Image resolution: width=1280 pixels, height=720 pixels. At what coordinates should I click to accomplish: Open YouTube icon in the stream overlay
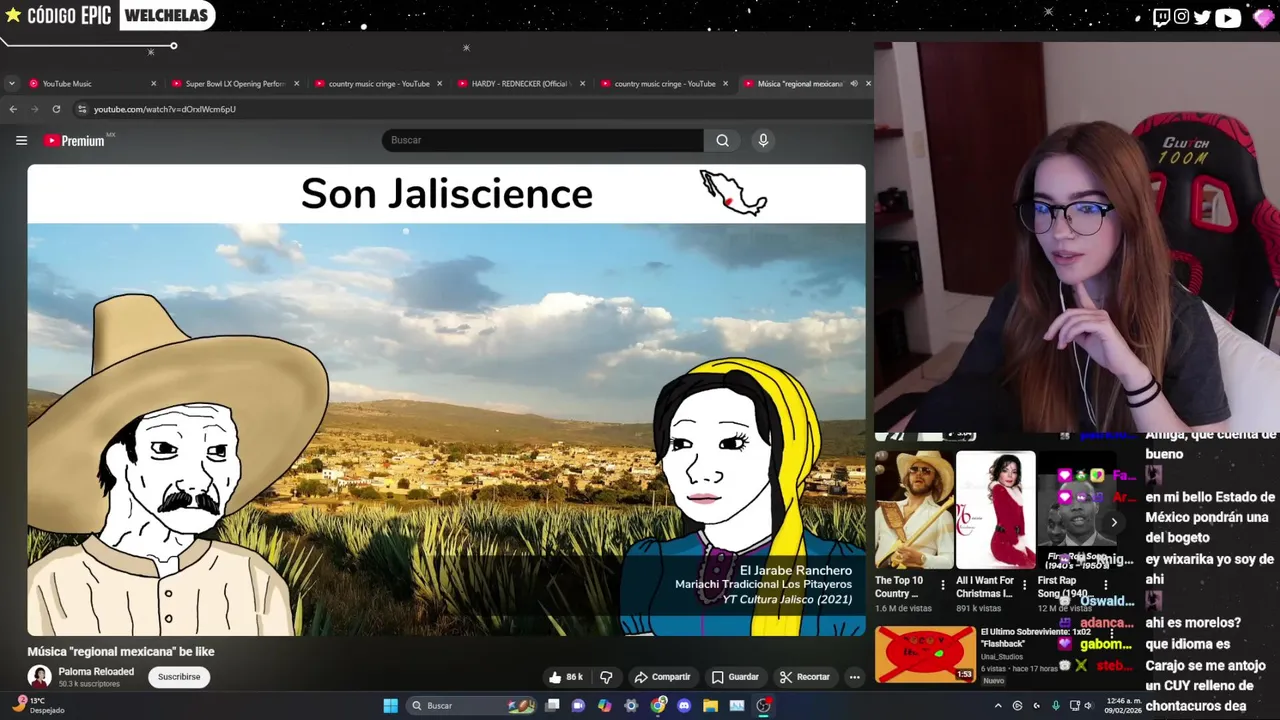(1228, 16)
